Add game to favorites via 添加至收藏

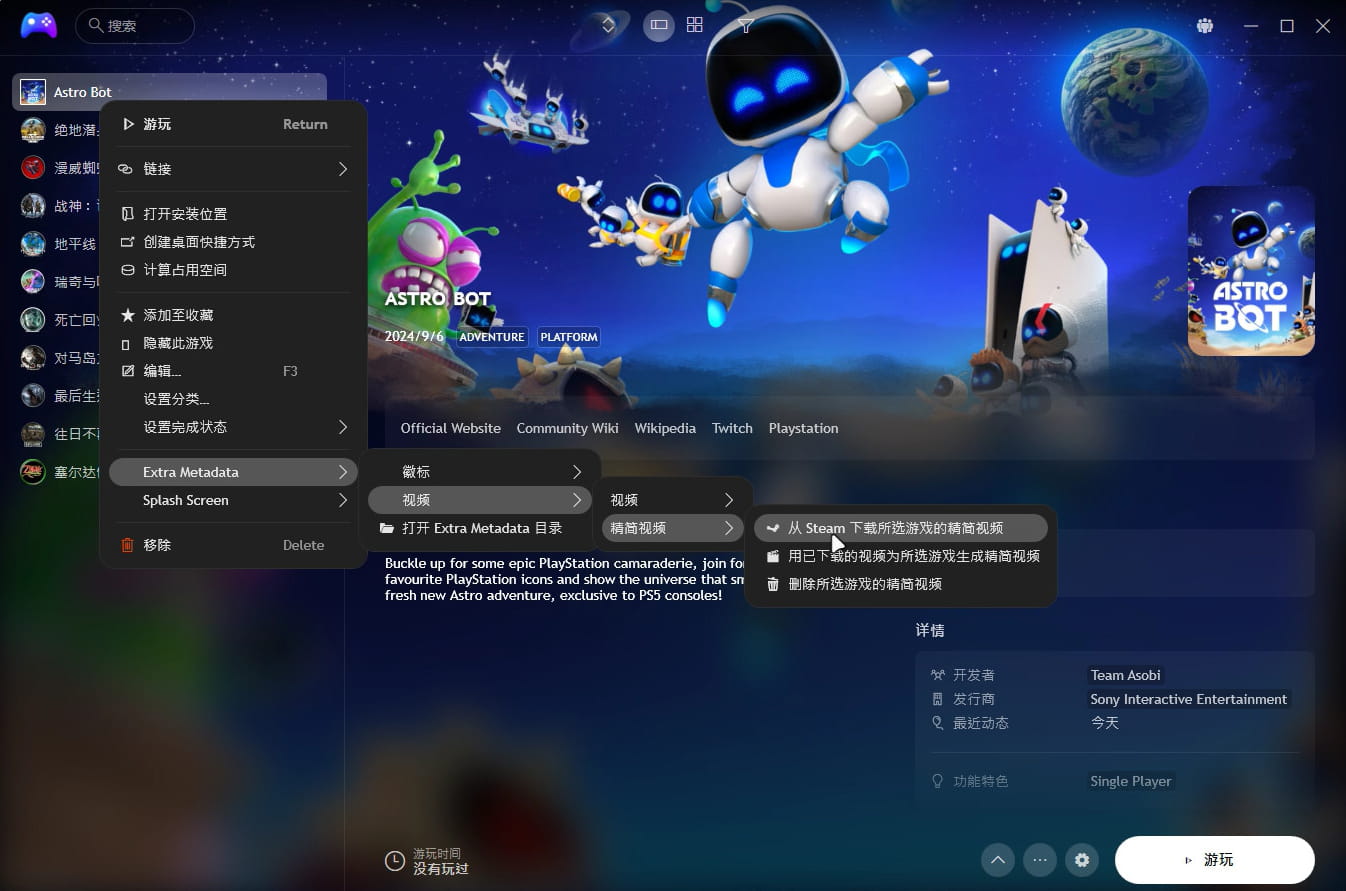[x=177, y=315]
